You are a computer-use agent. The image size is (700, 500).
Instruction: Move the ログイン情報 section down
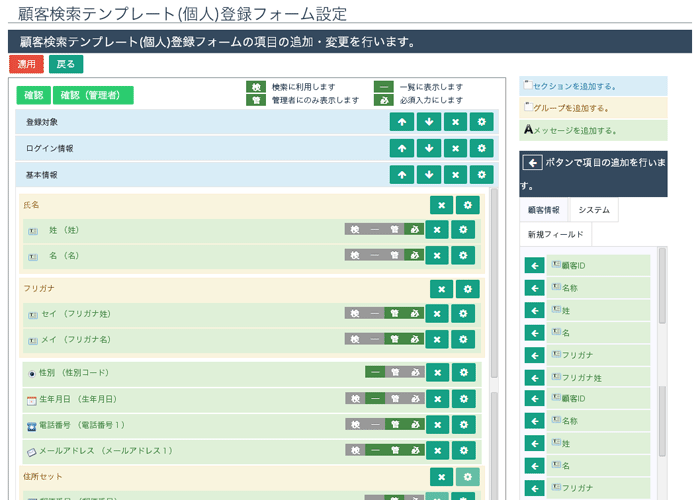point(428,148)
